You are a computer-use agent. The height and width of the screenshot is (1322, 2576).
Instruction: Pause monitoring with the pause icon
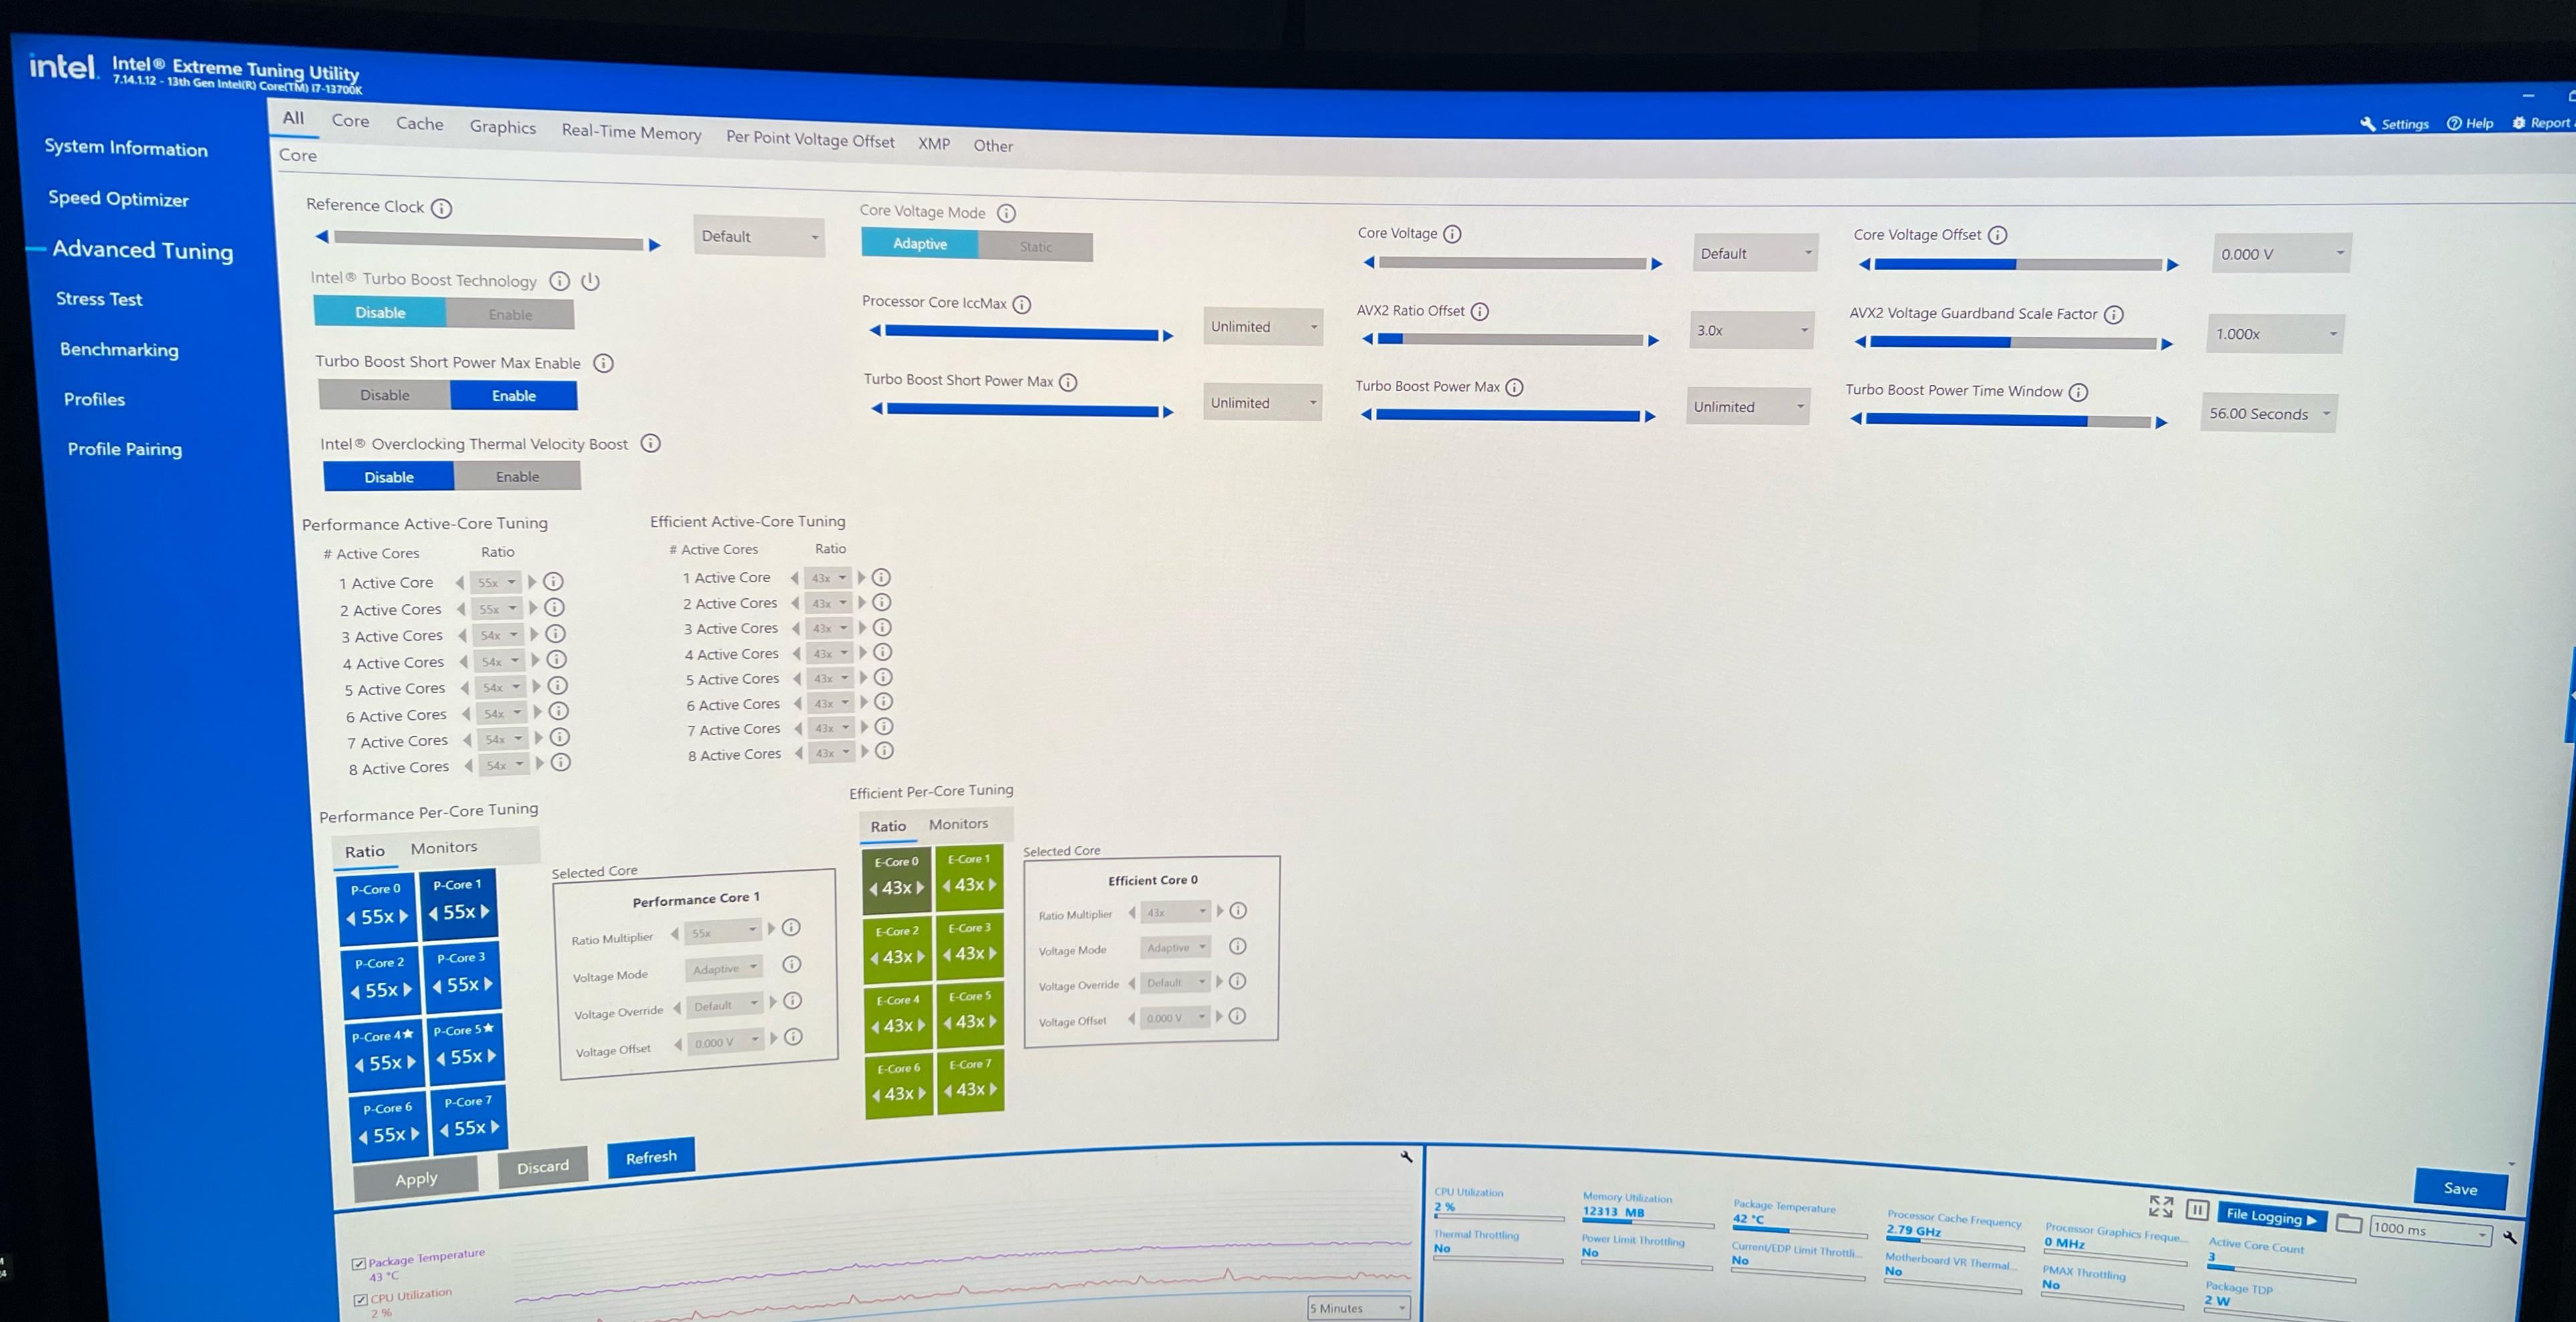click(2197, 1210)
